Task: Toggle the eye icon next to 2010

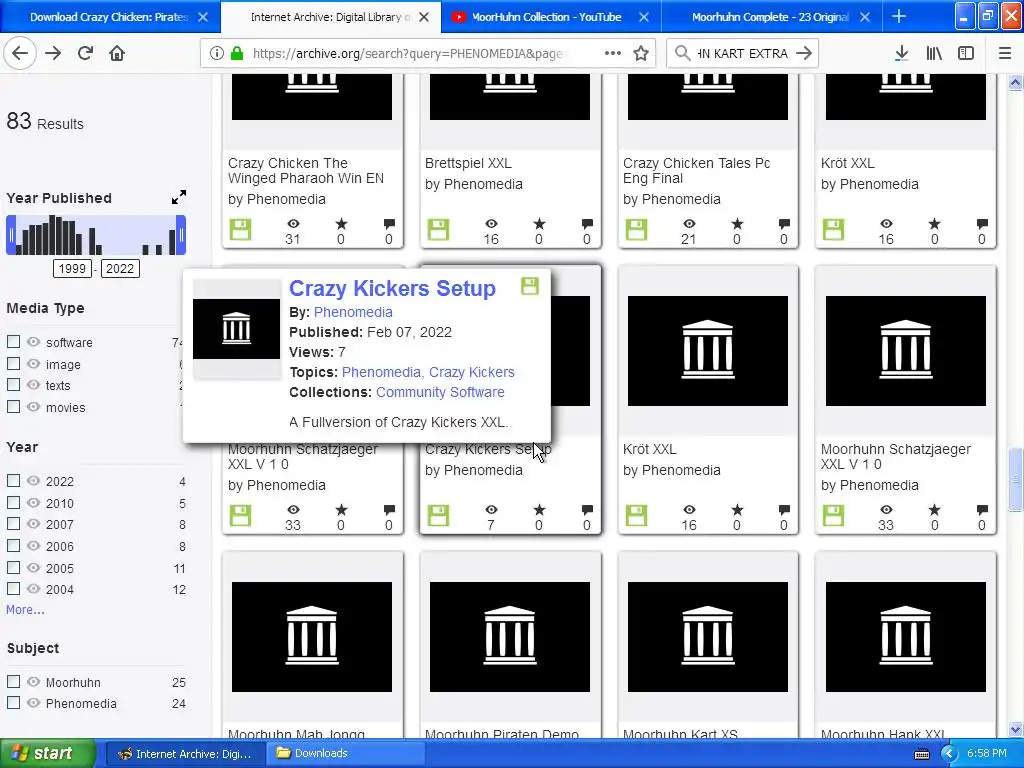Action: tap(33, 502)
